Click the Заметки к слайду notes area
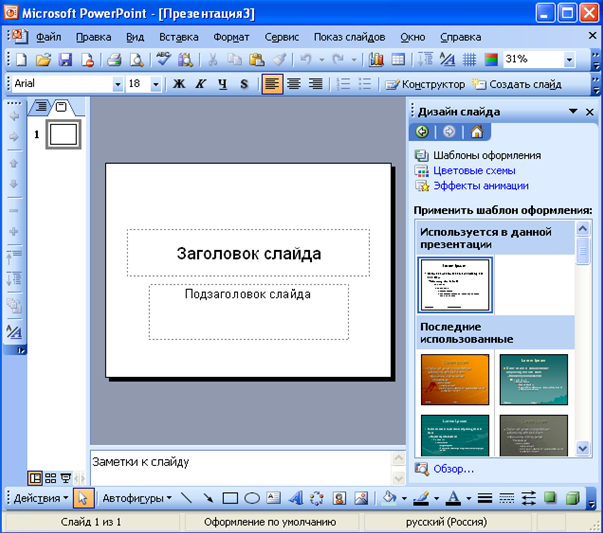Screen dimensions: 603x533 (x=240, y=468)
